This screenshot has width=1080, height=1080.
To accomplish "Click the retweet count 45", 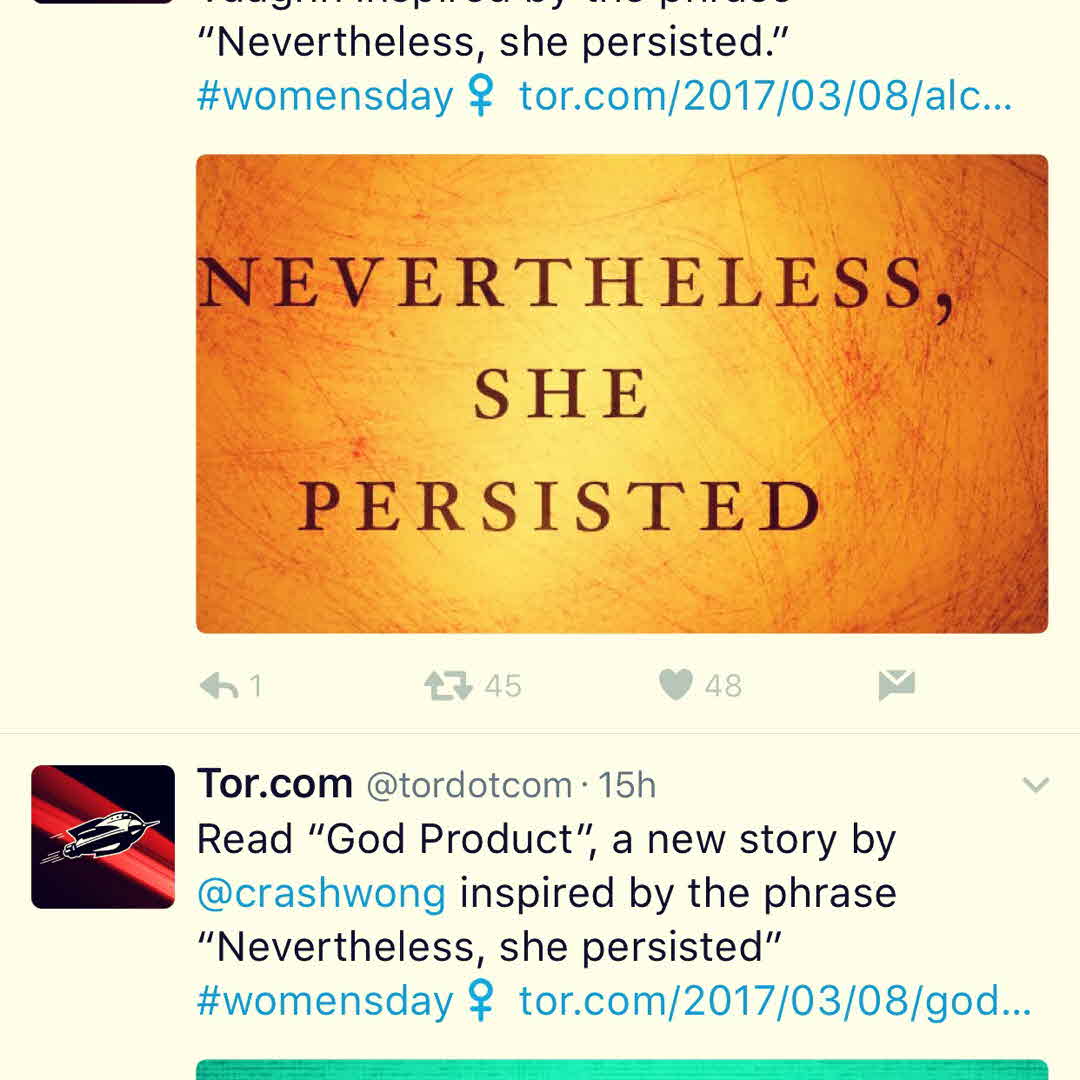I will pos(503,686).
